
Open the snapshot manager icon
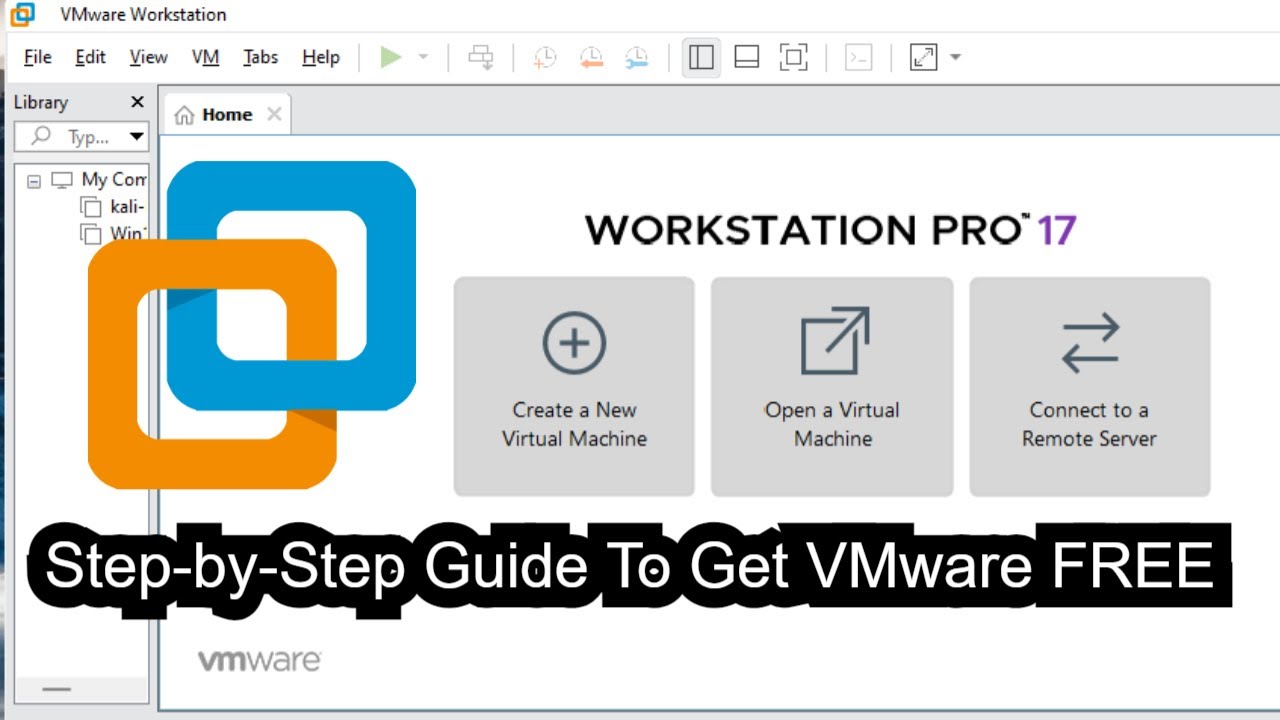click(x=637, y=58)
